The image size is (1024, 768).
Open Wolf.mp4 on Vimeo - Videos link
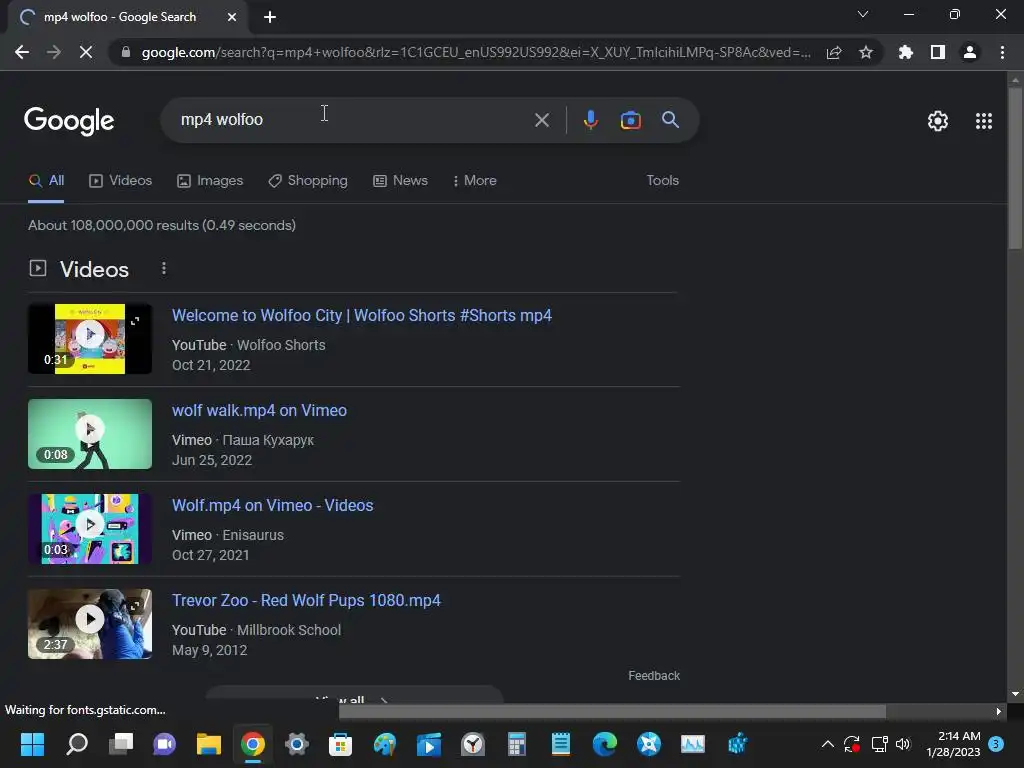(x=272, y=505)
